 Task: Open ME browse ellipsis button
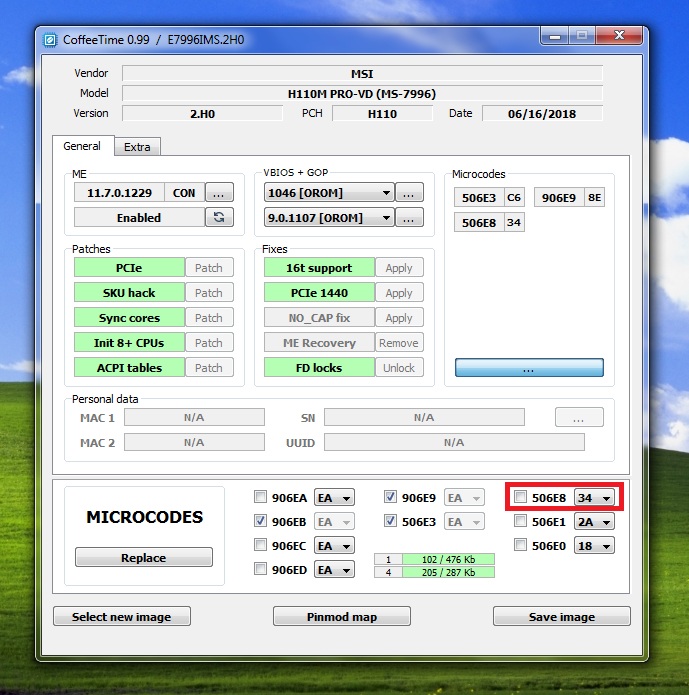pos(219,193)
